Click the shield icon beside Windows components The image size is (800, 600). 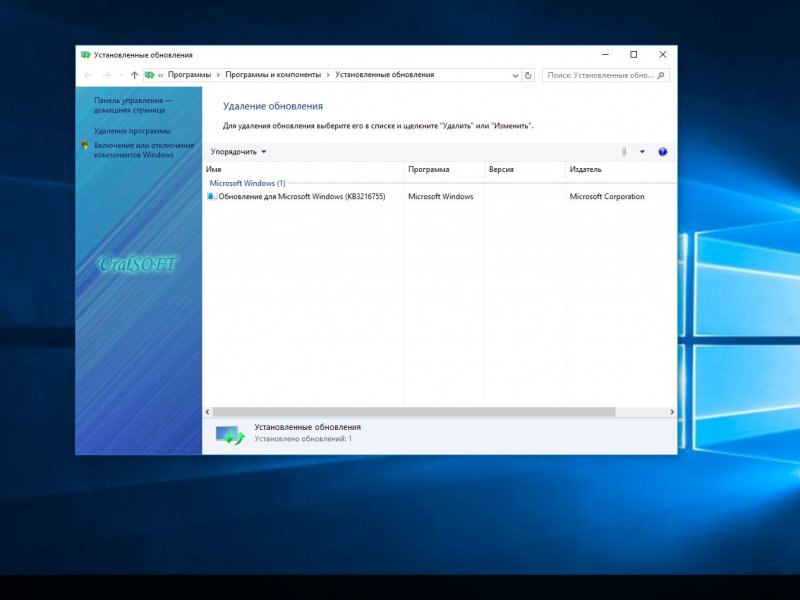(85, 145)
